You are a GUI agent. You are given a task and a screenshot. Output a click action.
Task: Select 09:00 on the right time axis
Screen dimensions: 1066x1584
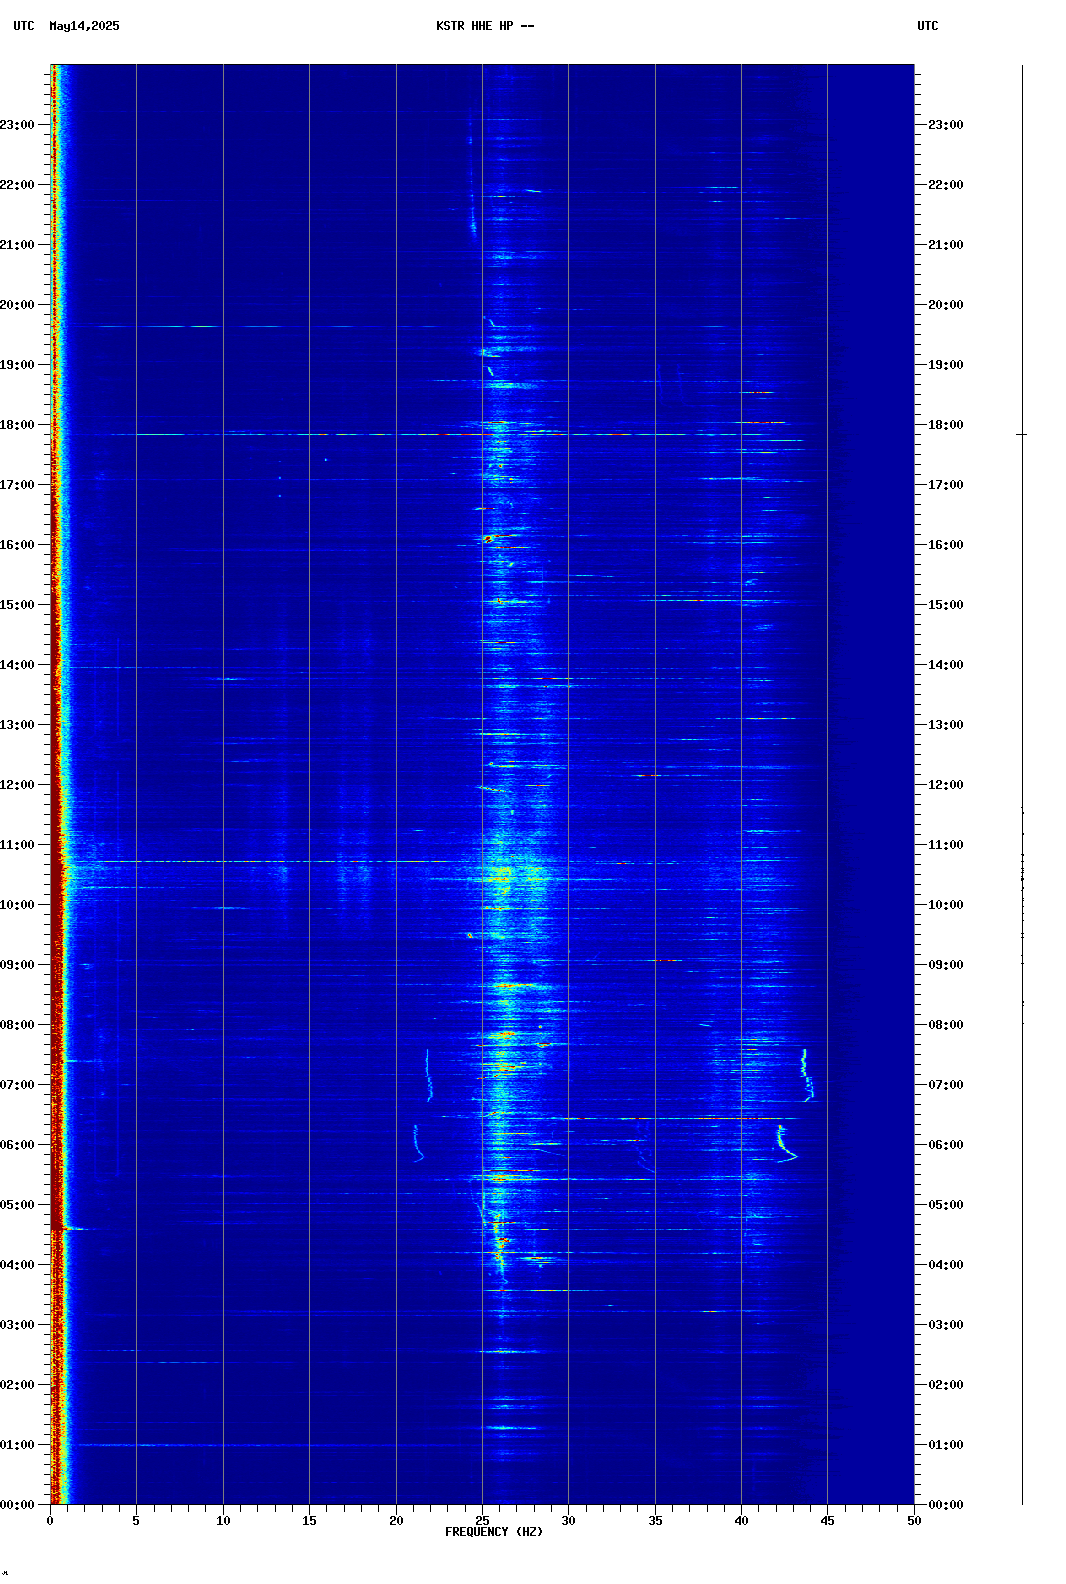[x=946, y=965]
